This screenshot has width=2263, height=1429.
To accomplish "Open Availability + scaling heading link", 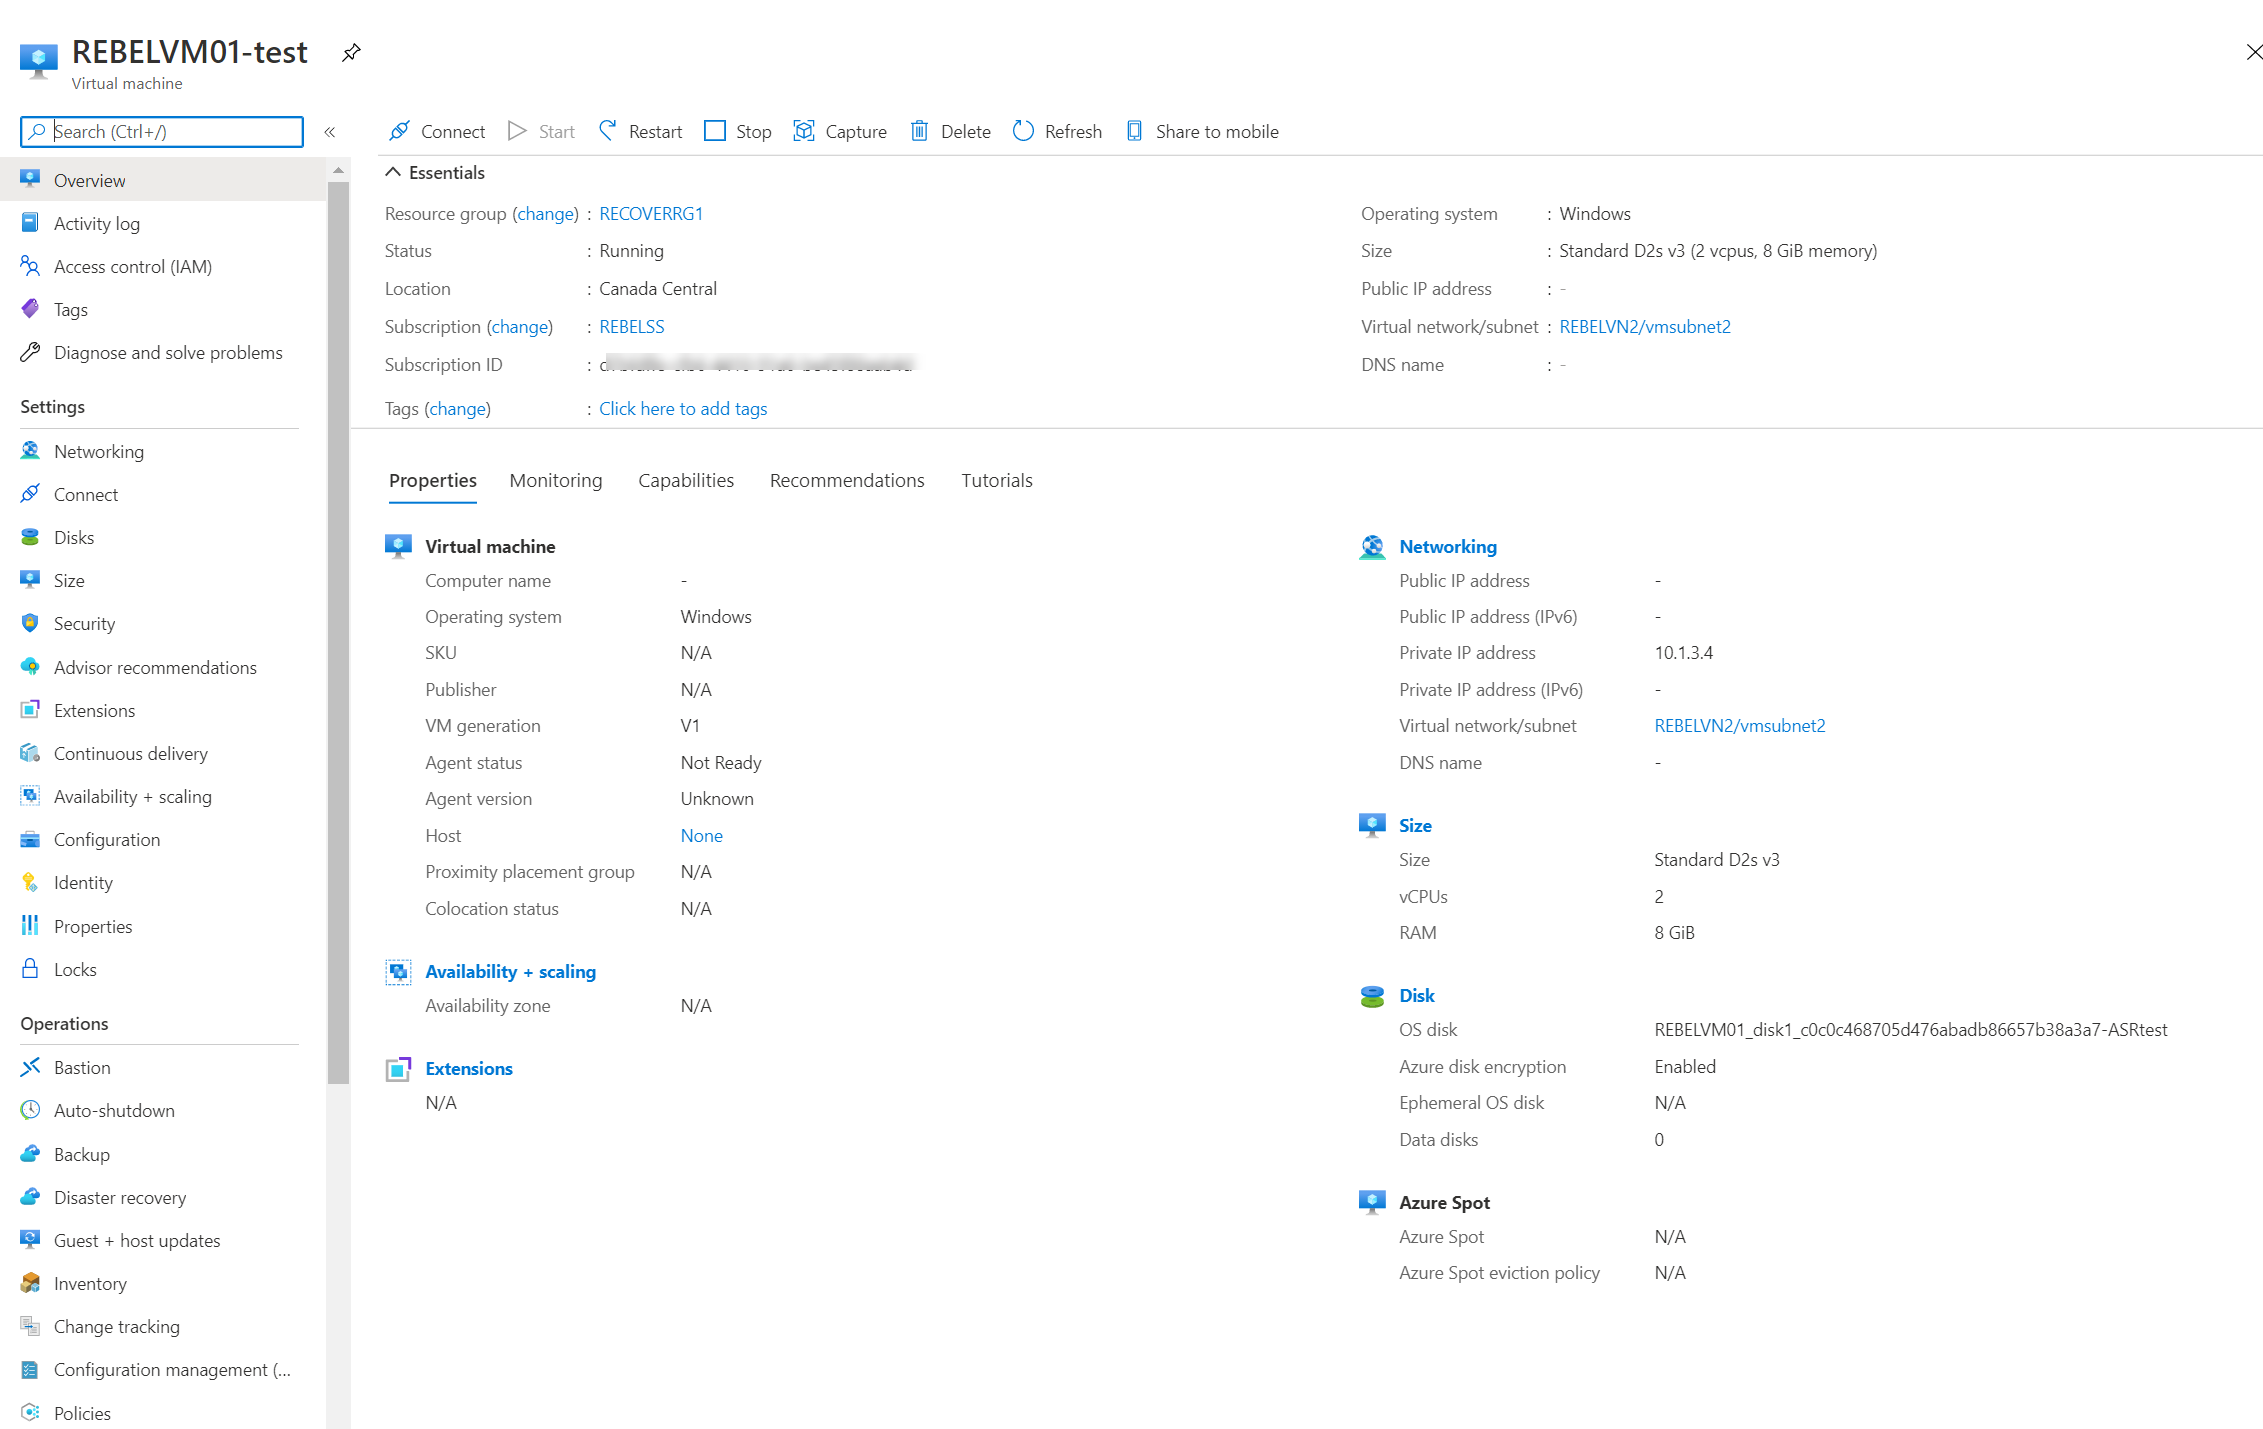I will pos(511,971).
